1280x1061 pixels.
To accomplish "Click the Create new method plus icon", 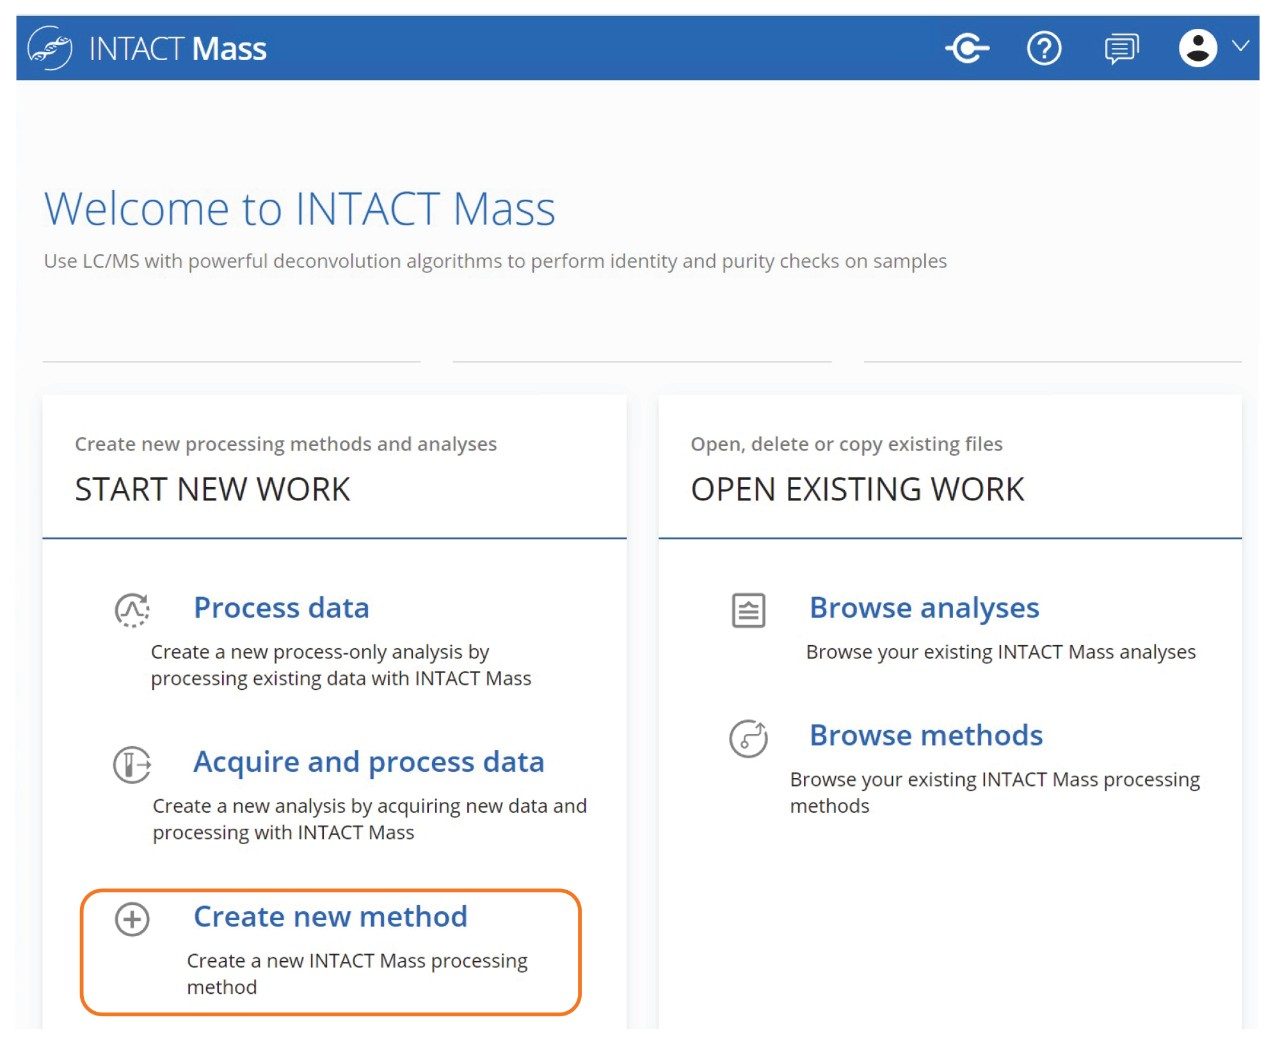I will 132,919.
